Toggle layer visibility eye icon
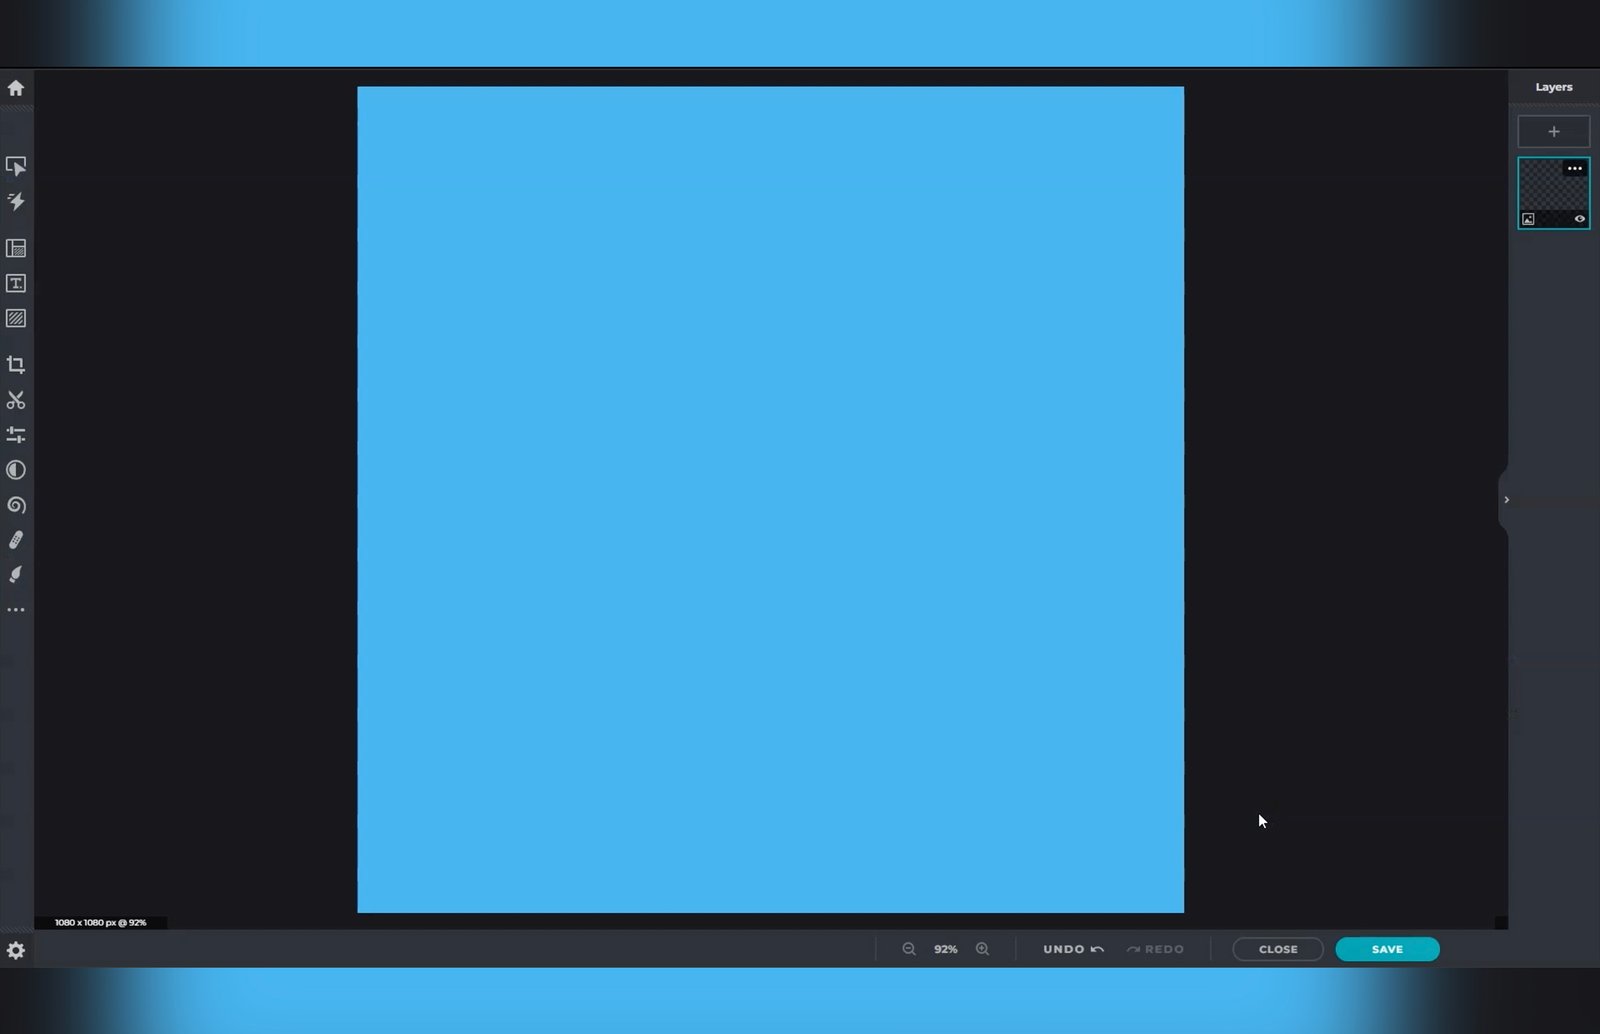The width and height of the screenshot is (1600, 1034). pos(1580,219)
